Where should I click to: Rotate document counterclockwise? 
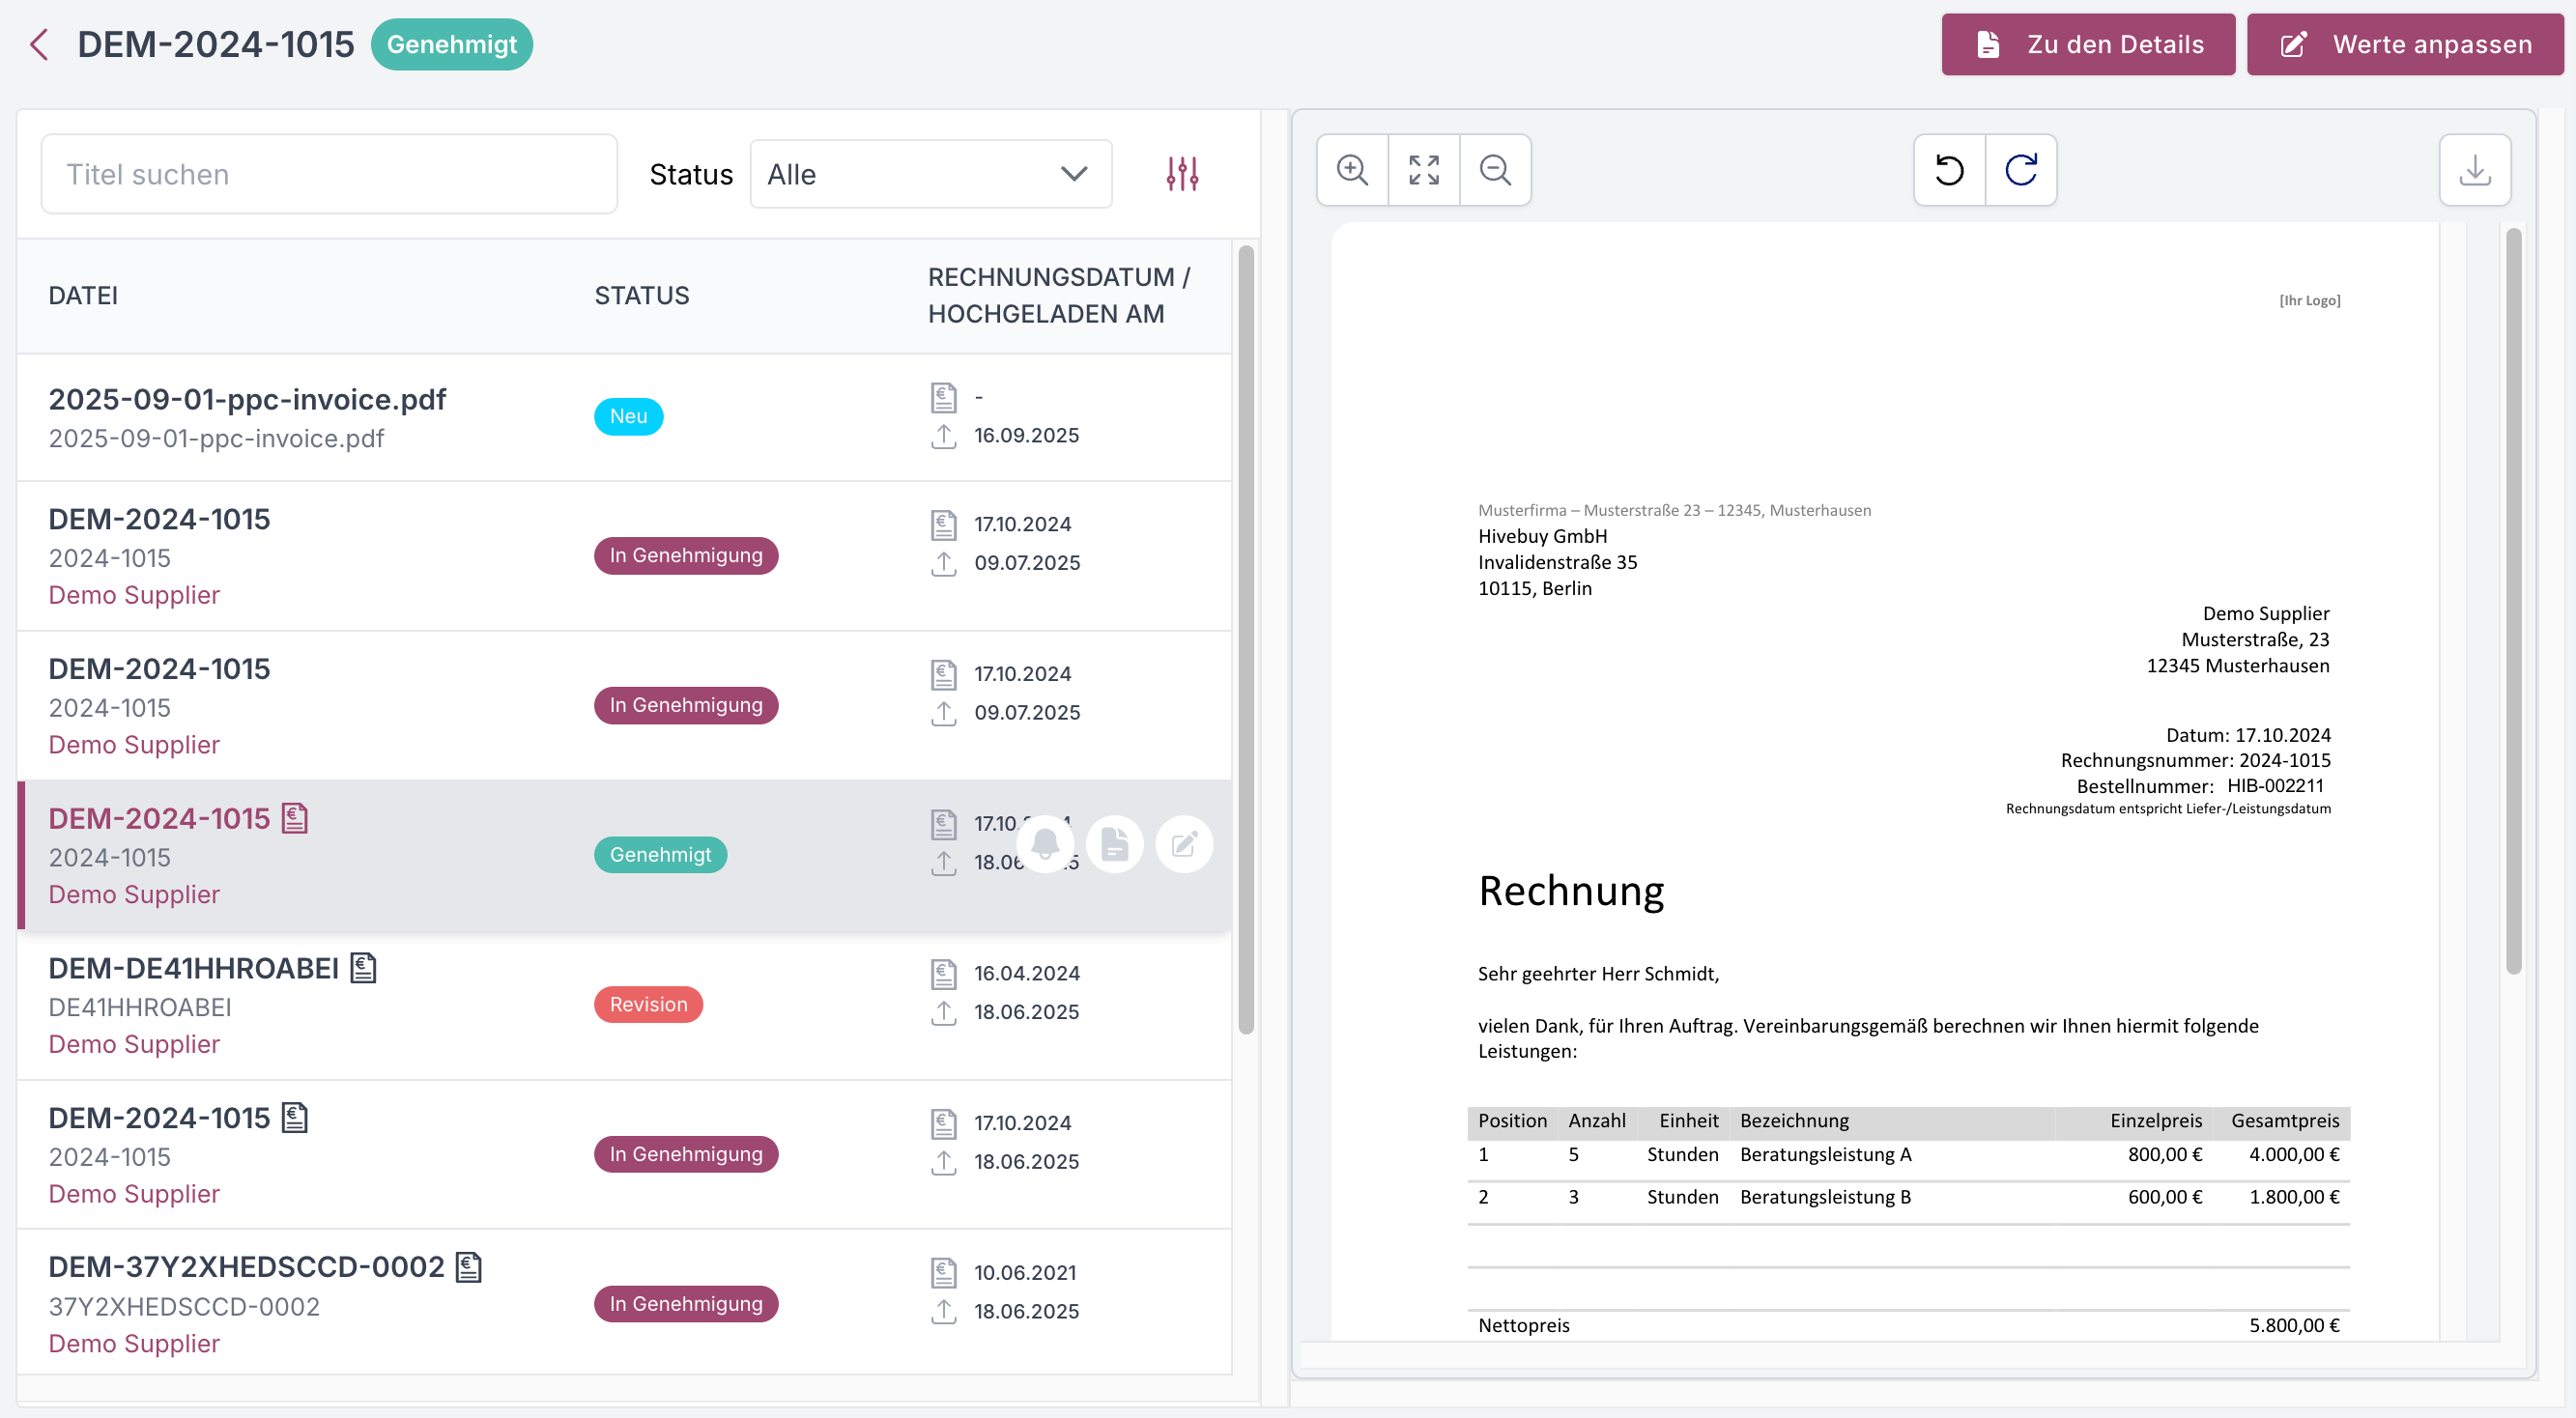click(x=1949, y=170)
